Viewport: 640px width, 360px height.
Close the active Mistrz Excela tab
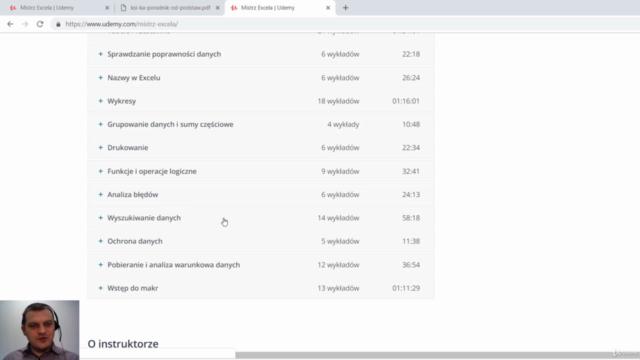coord(328,8)
